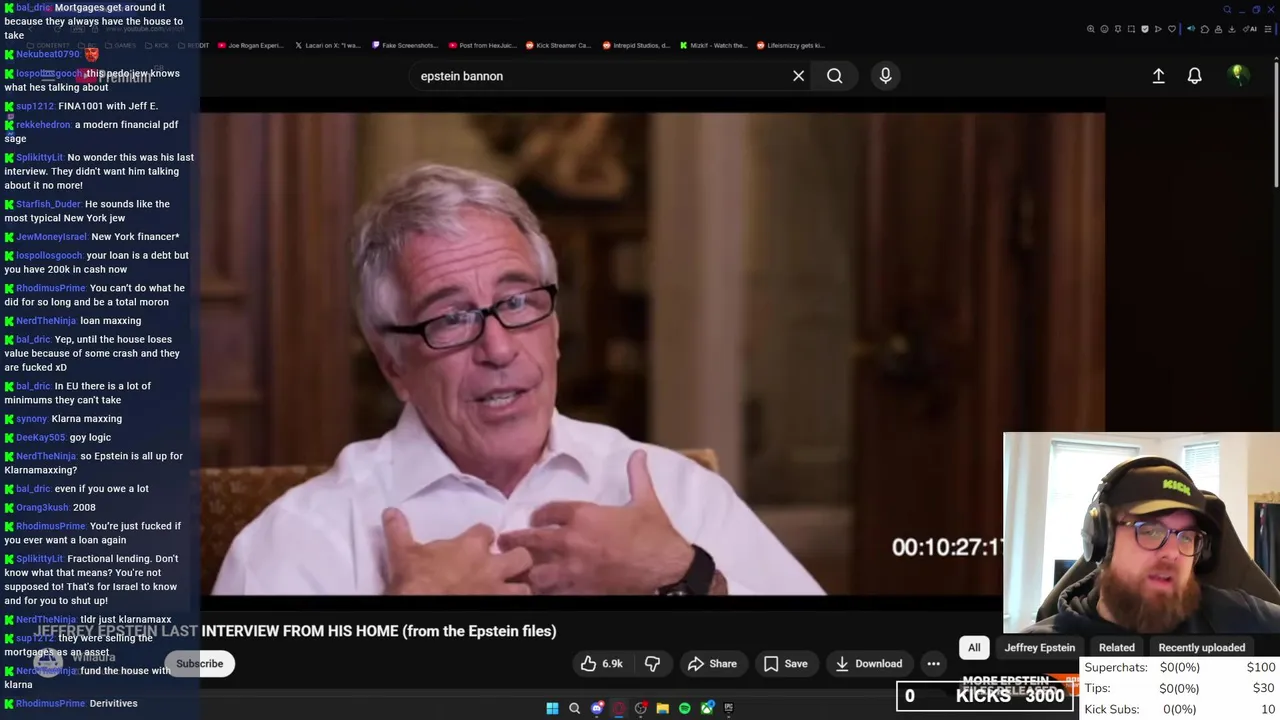
Task: Open the YouTube account avatar menu
Action: coord(1238,75)
